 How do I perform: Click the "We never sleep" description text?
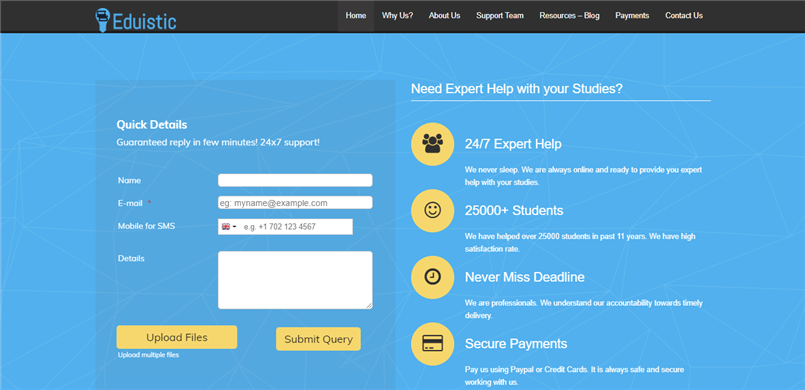point(583,176)
